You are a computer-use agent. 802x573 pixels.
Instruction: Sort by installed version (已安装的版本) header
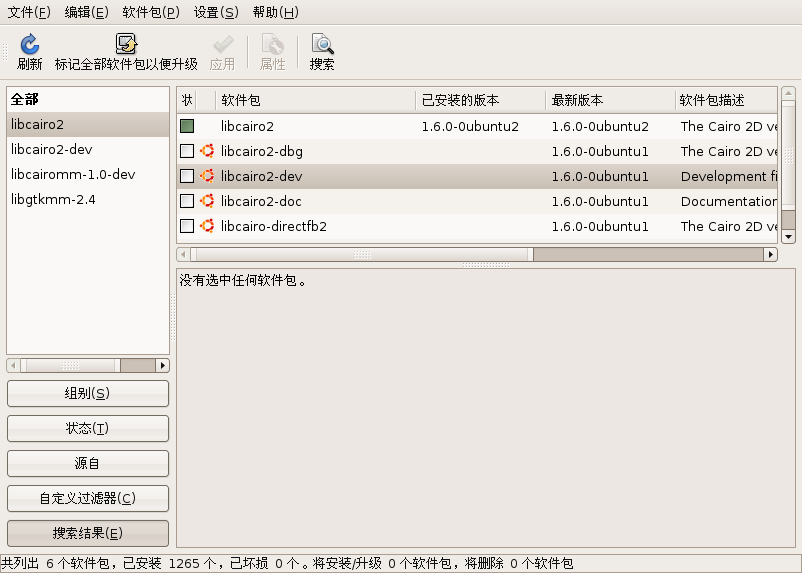tap(481, 100)
